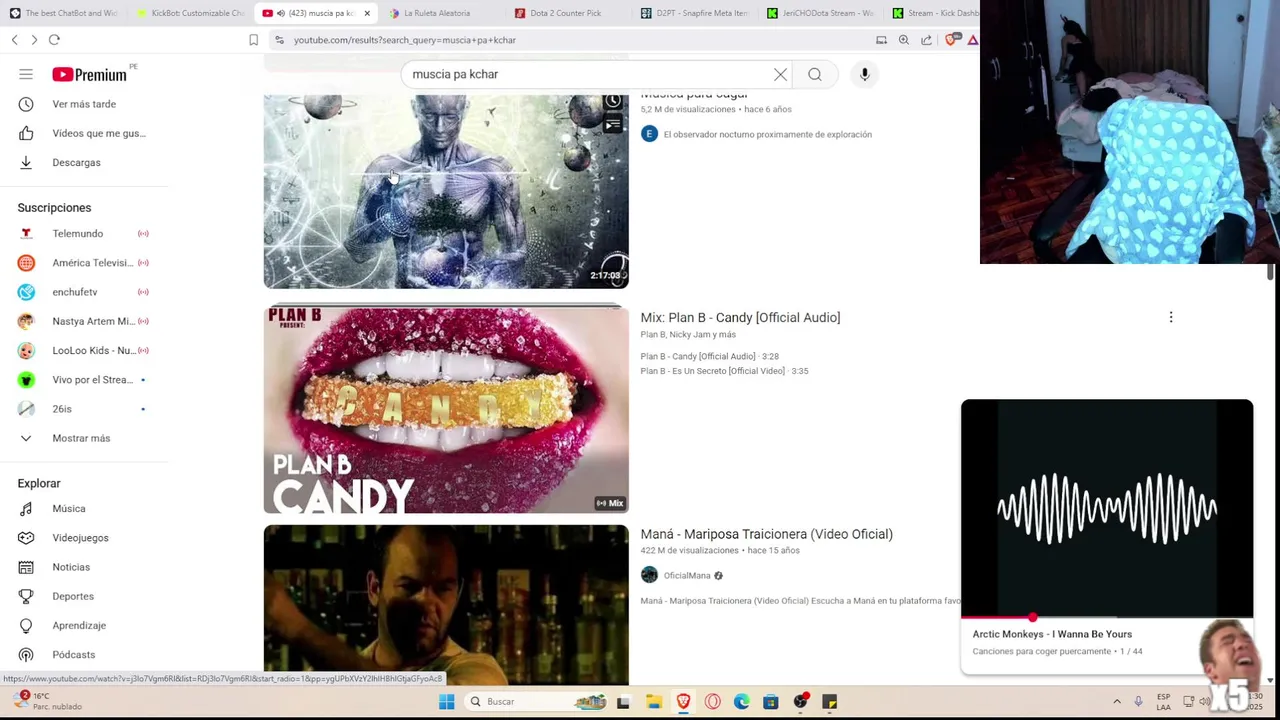Click the thumbs-up liked videos icon

pyautogui.click(x=26, y=133)
